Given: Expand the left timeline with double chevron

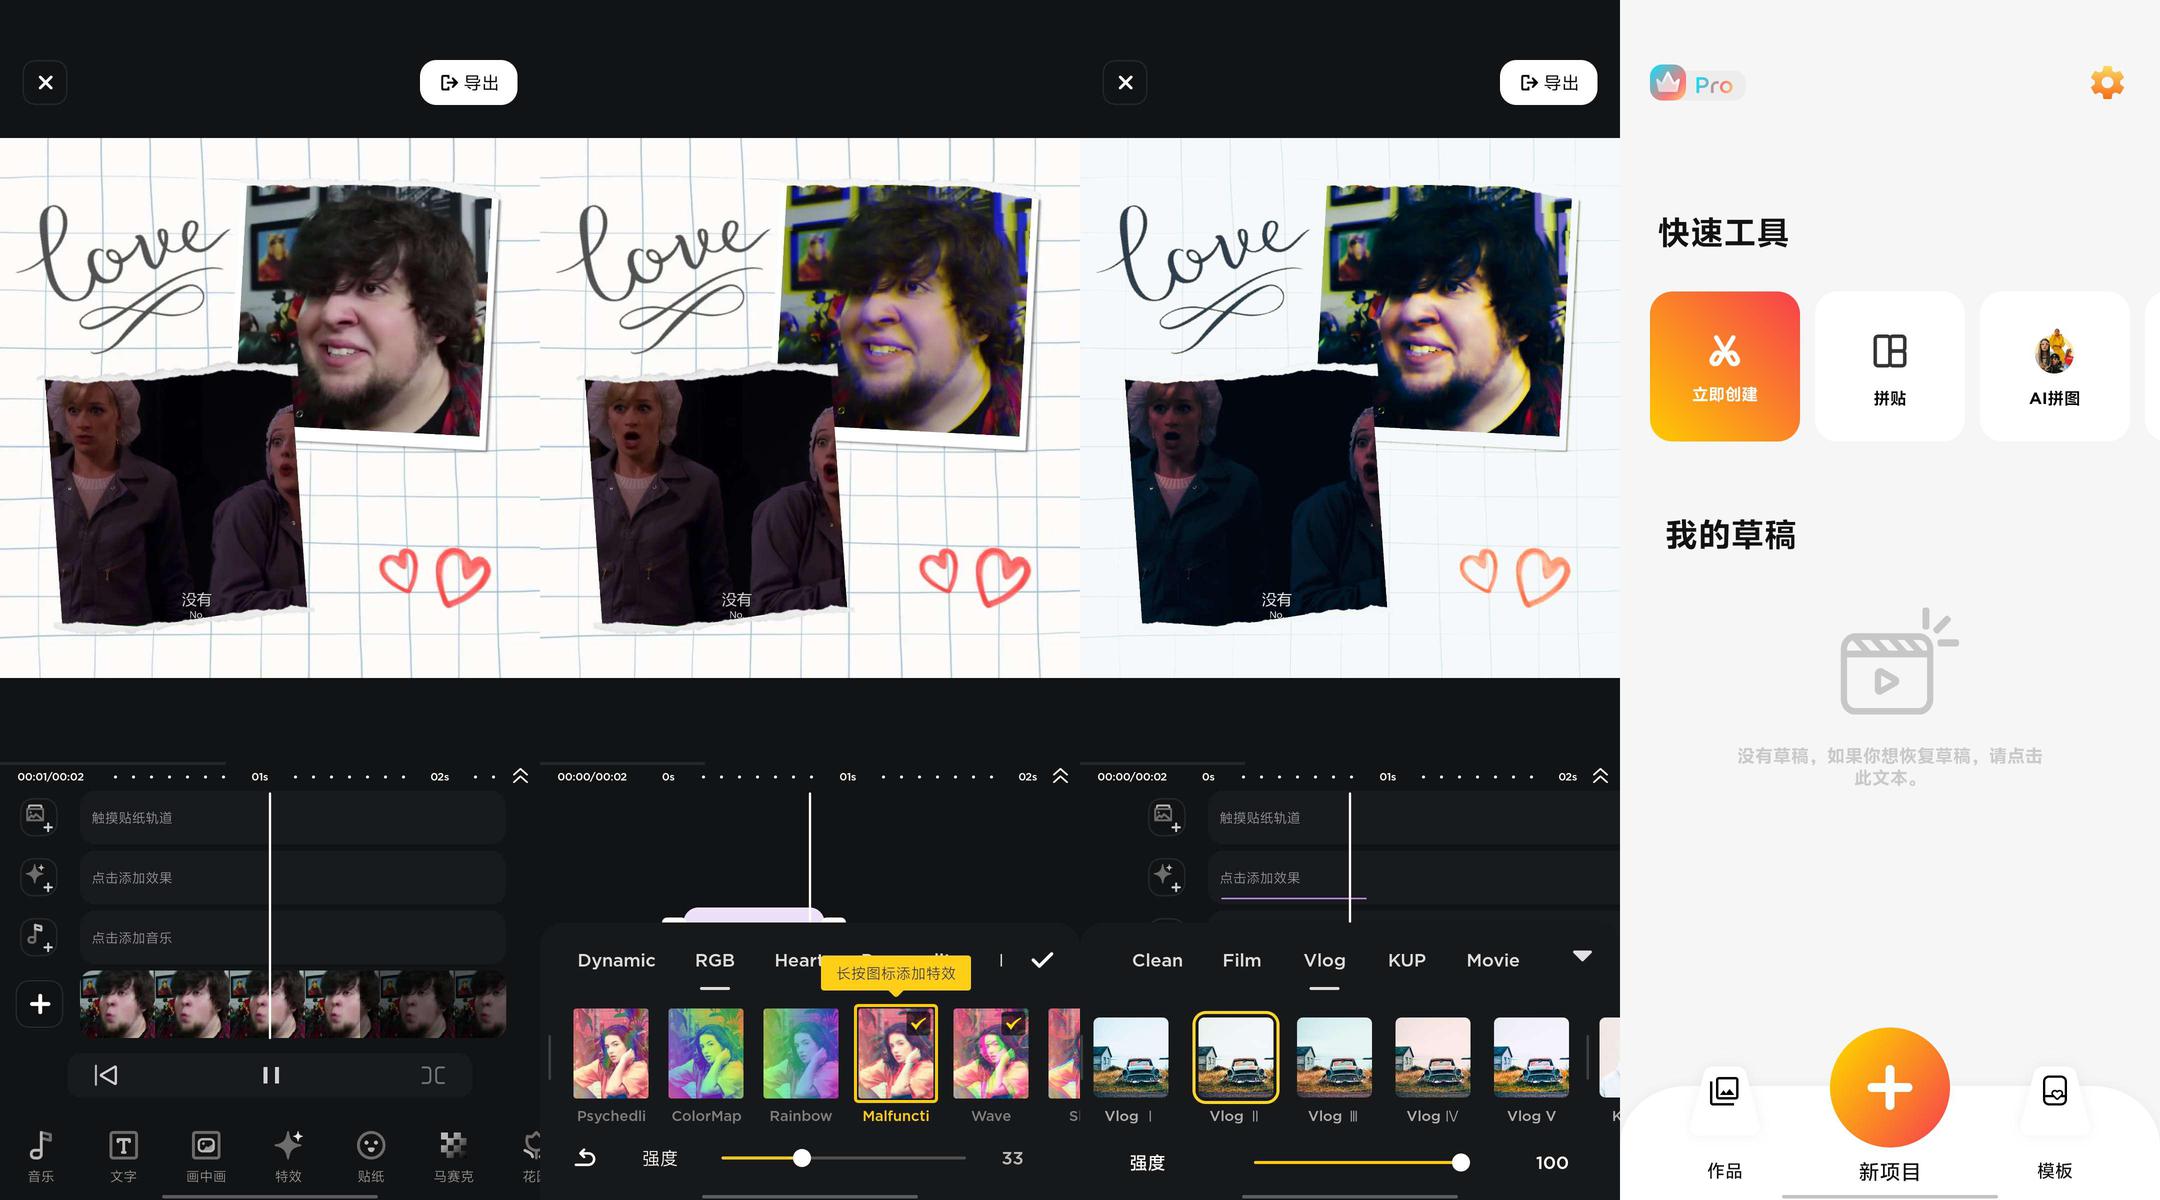Looking at the screenshot, I should [x=520, y=776].
